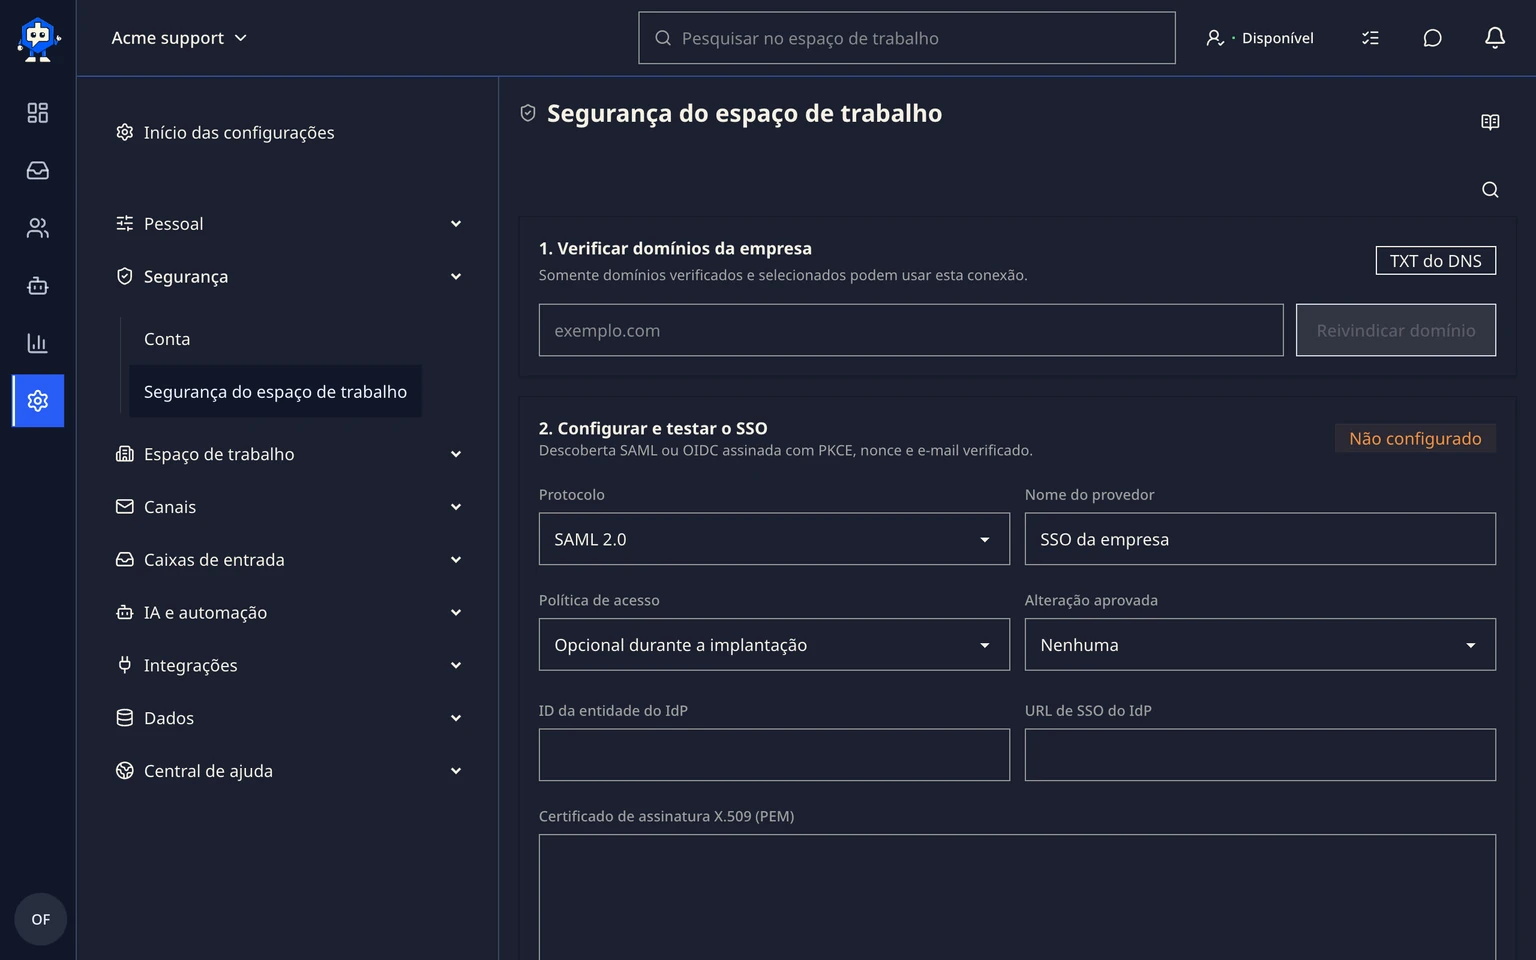
Task: Click the X.509 certificate text area
Action: pyautogui.click(x=1017, y=897)
